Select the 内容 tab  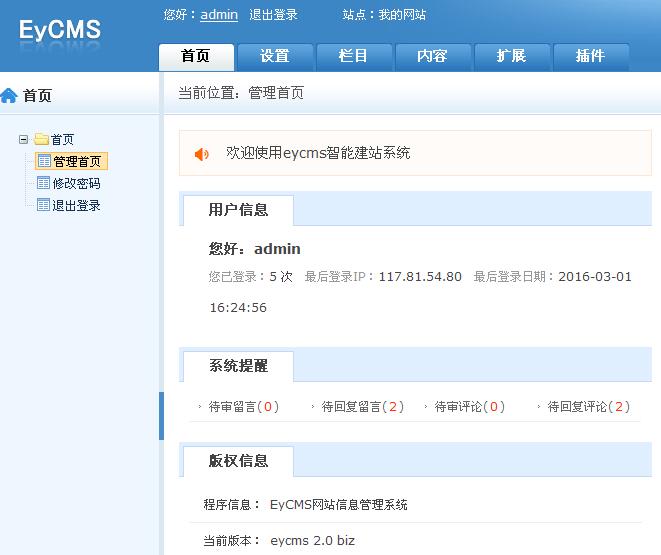tap(432, 56)
